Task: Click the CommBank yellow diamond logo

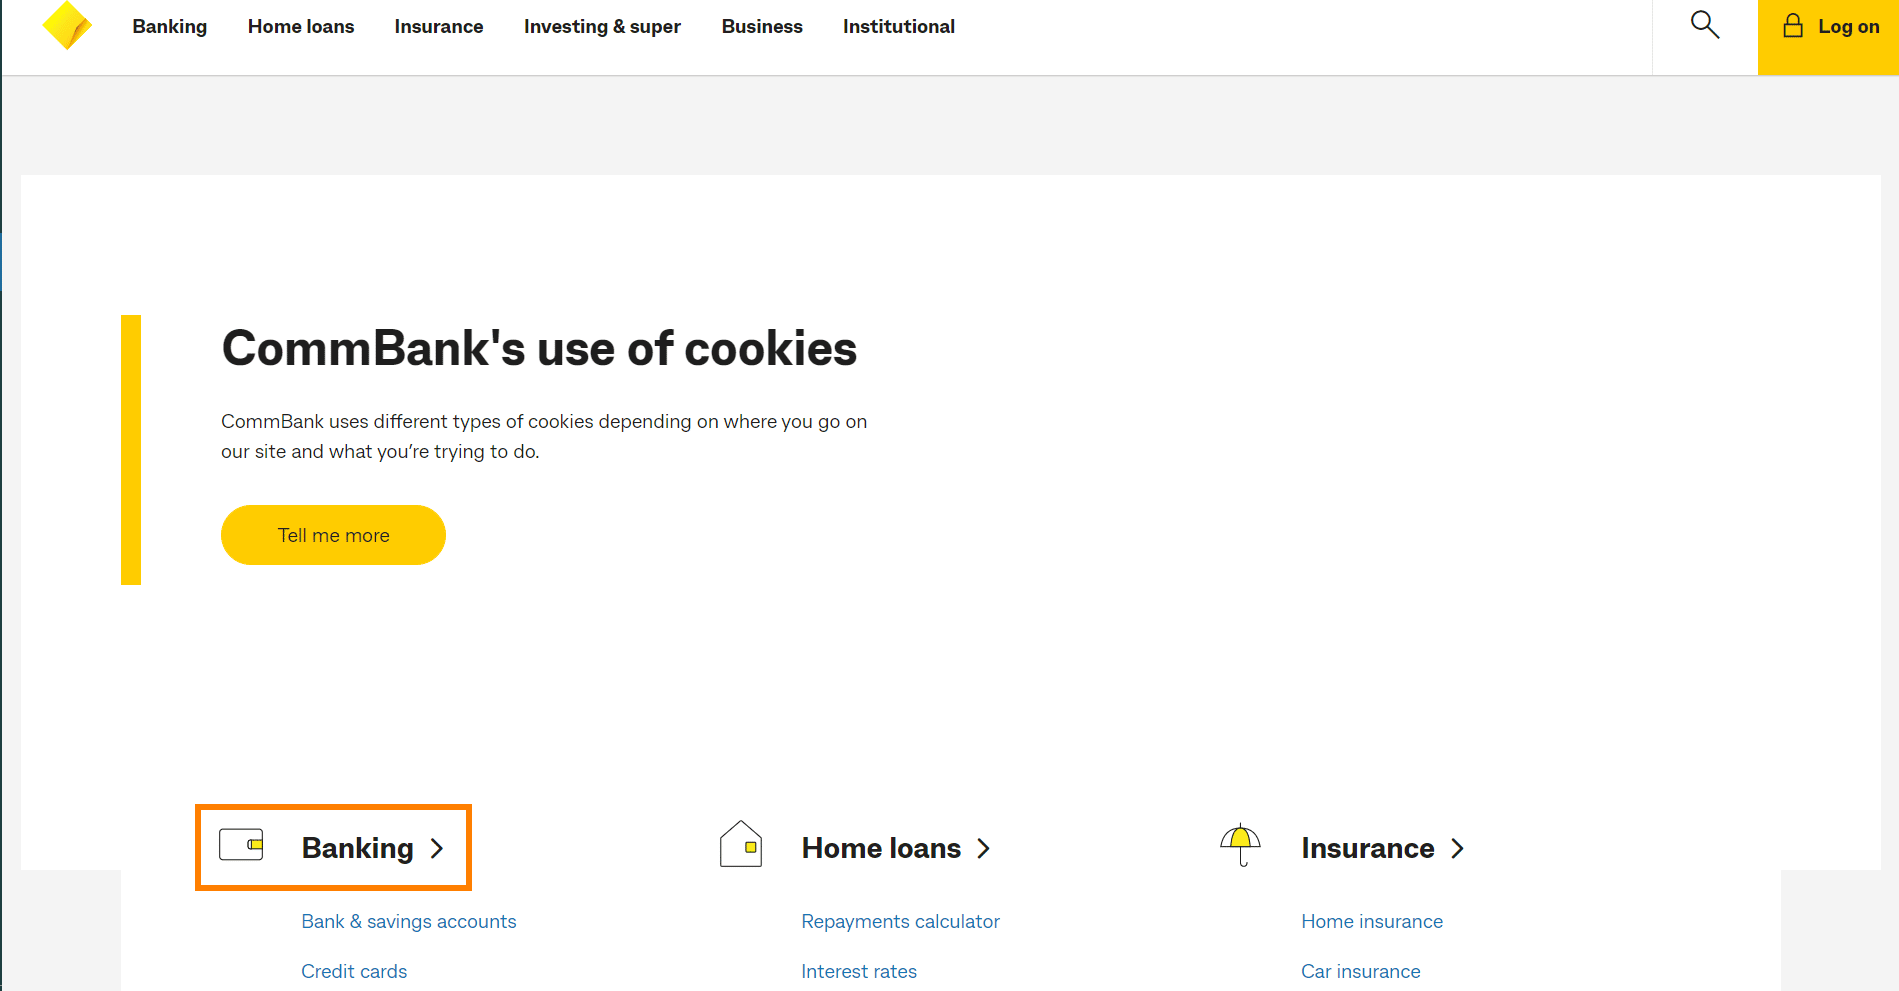Action: [67, 26]
